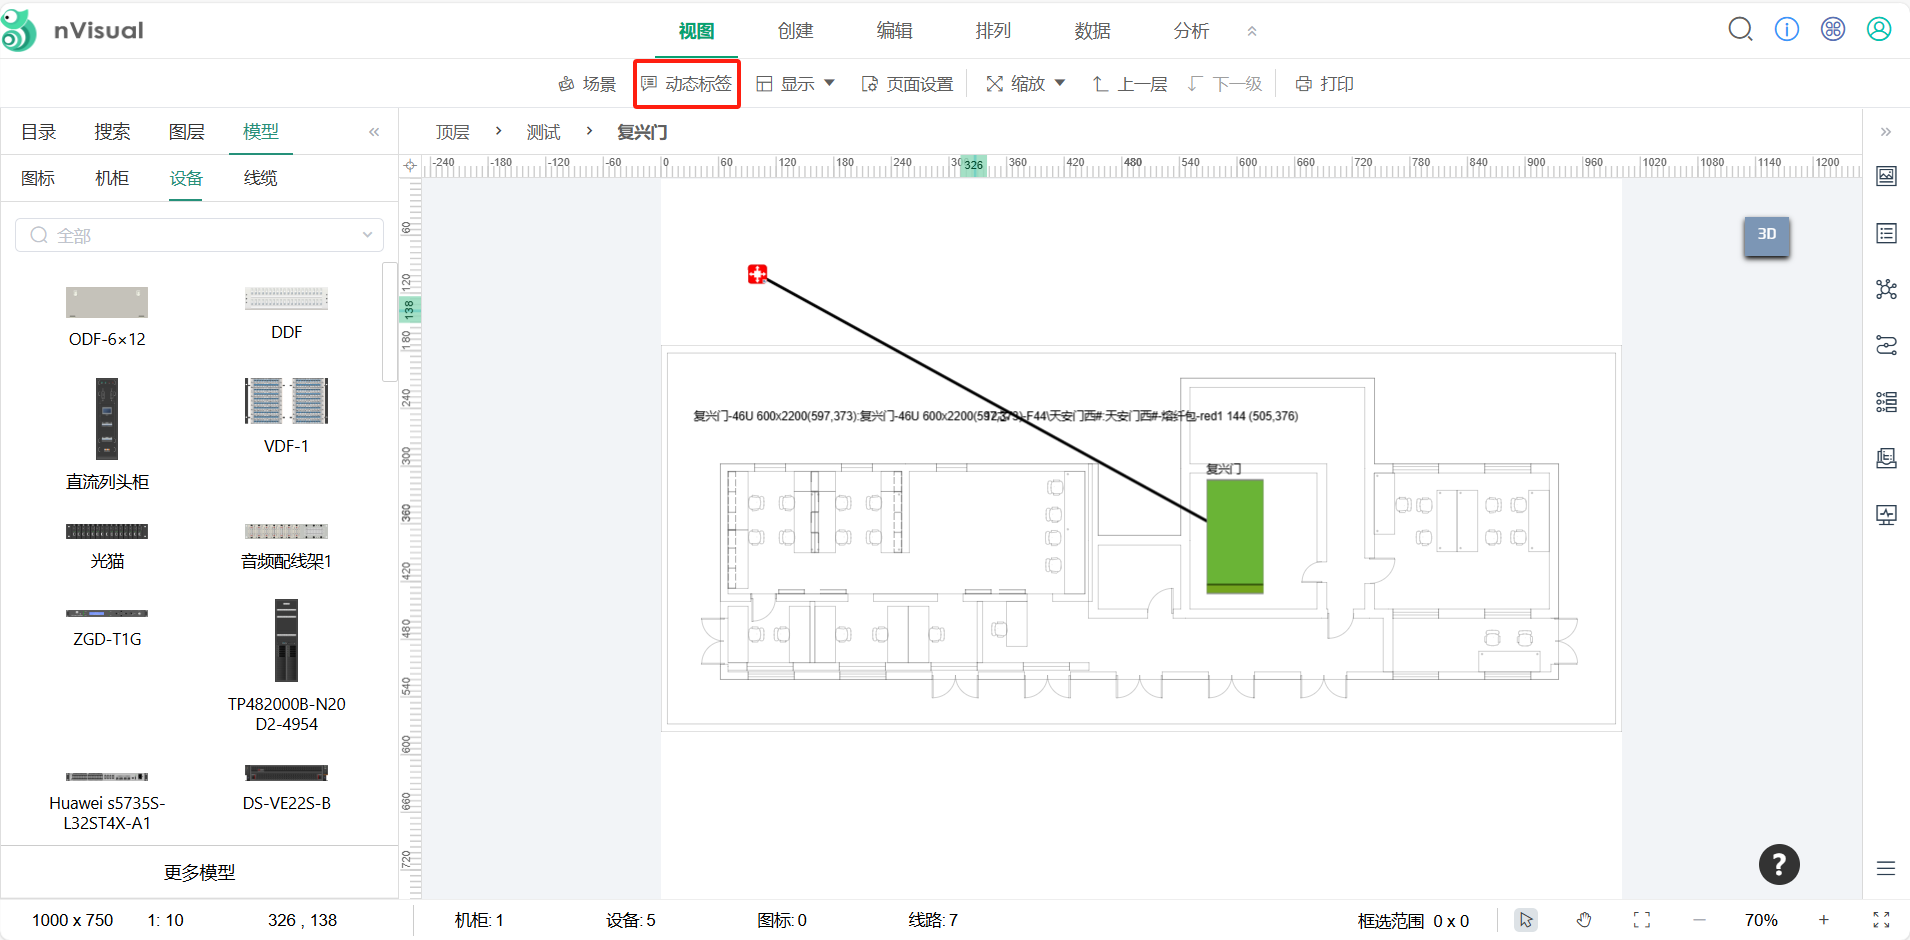1910x940 pixels.
Task: Click the 打印 print button
Action: click(x=1325, y=84)
